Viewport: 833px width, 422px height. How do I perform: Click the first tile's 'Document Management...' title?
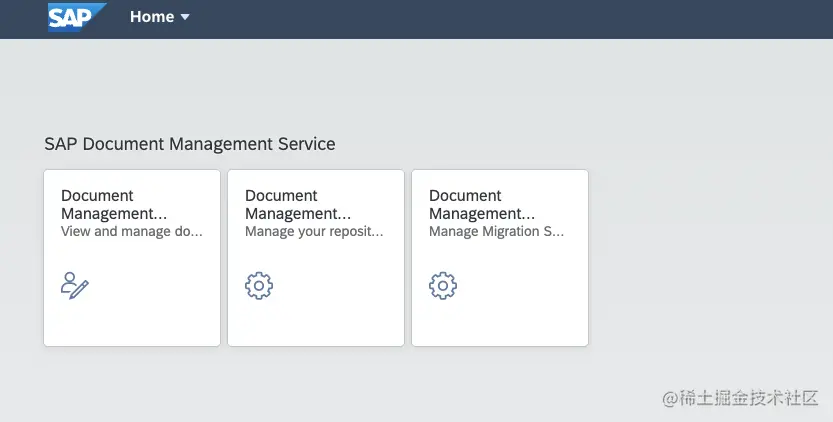[x=114, y=204]
